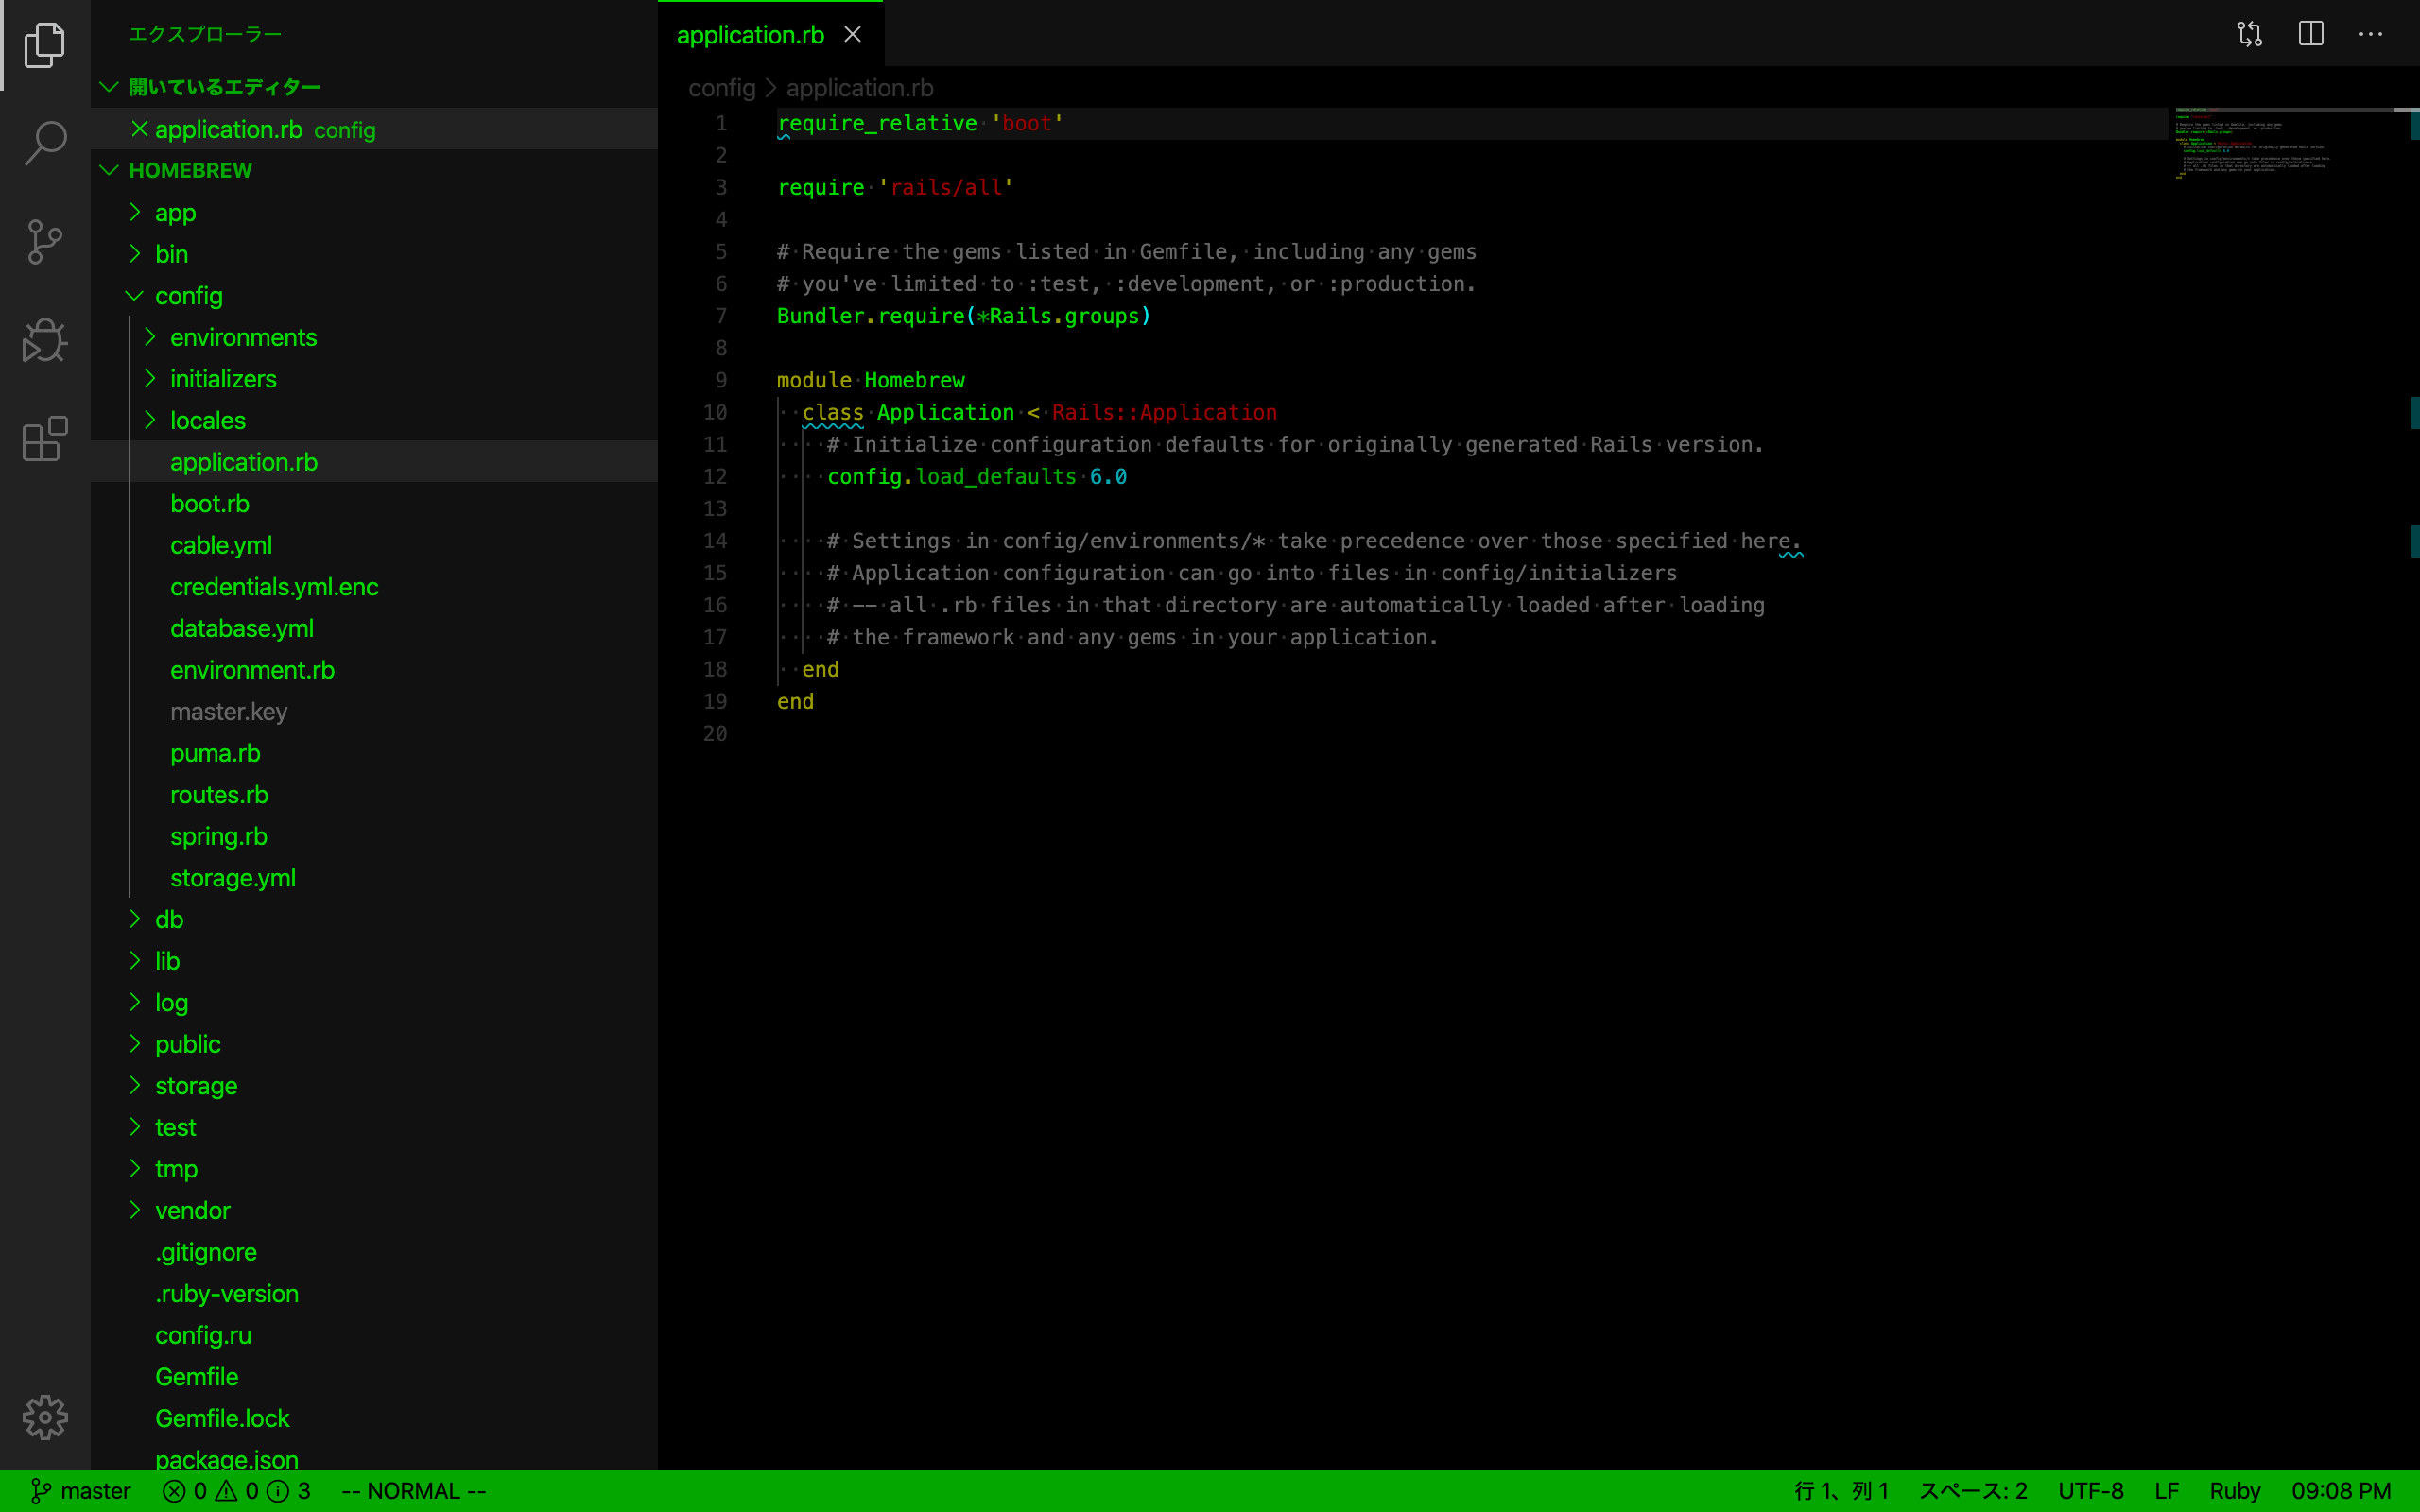Click the Open Changes compare icon
Screen dimensions: 2420x1512
[x=2250, y=34]
